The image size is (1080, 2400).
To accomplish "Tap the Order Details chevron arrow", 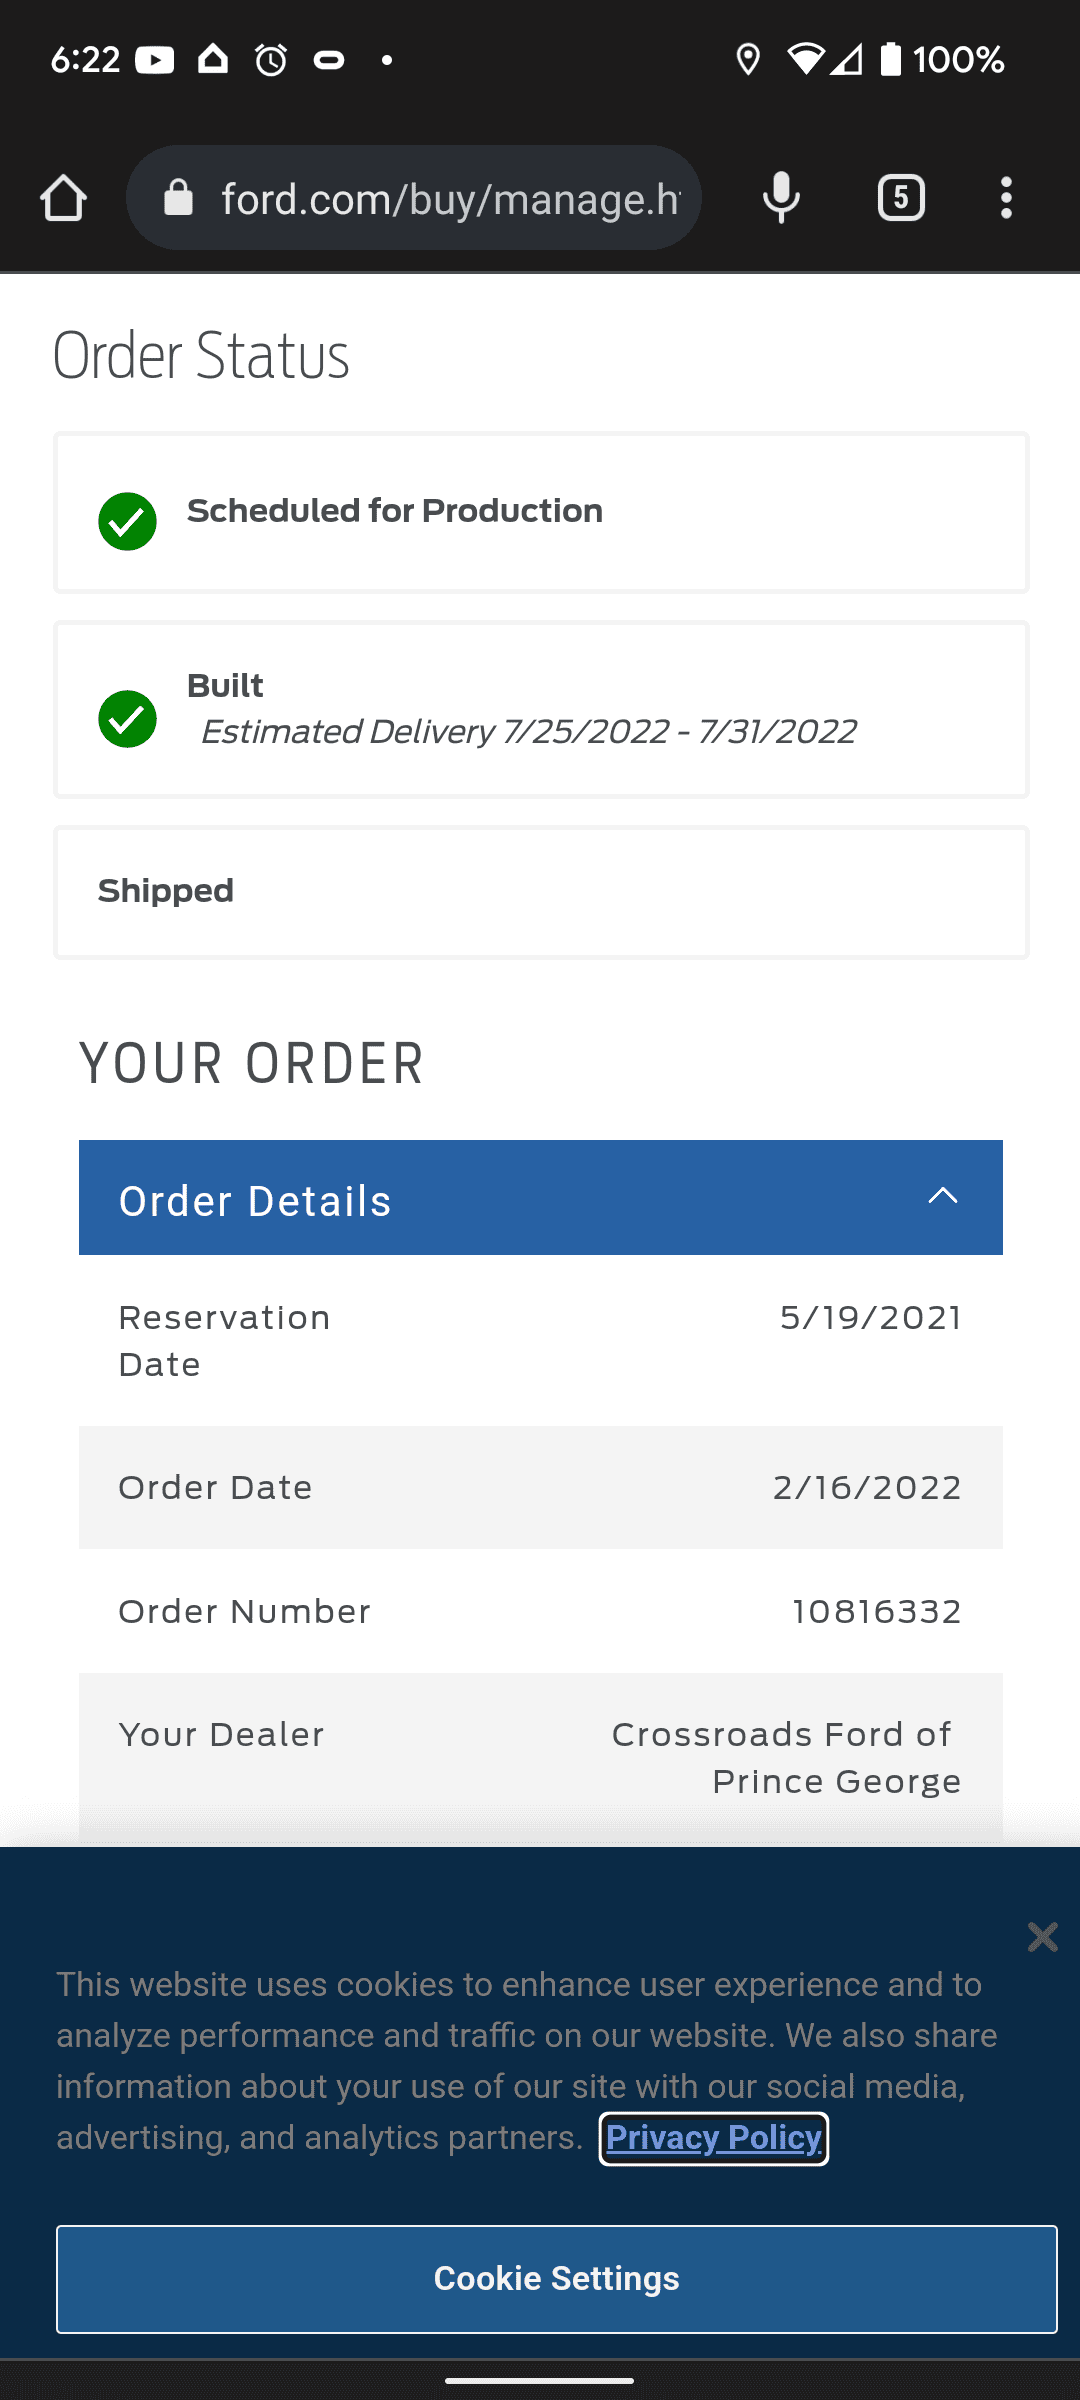I will tap(943, 1196).
